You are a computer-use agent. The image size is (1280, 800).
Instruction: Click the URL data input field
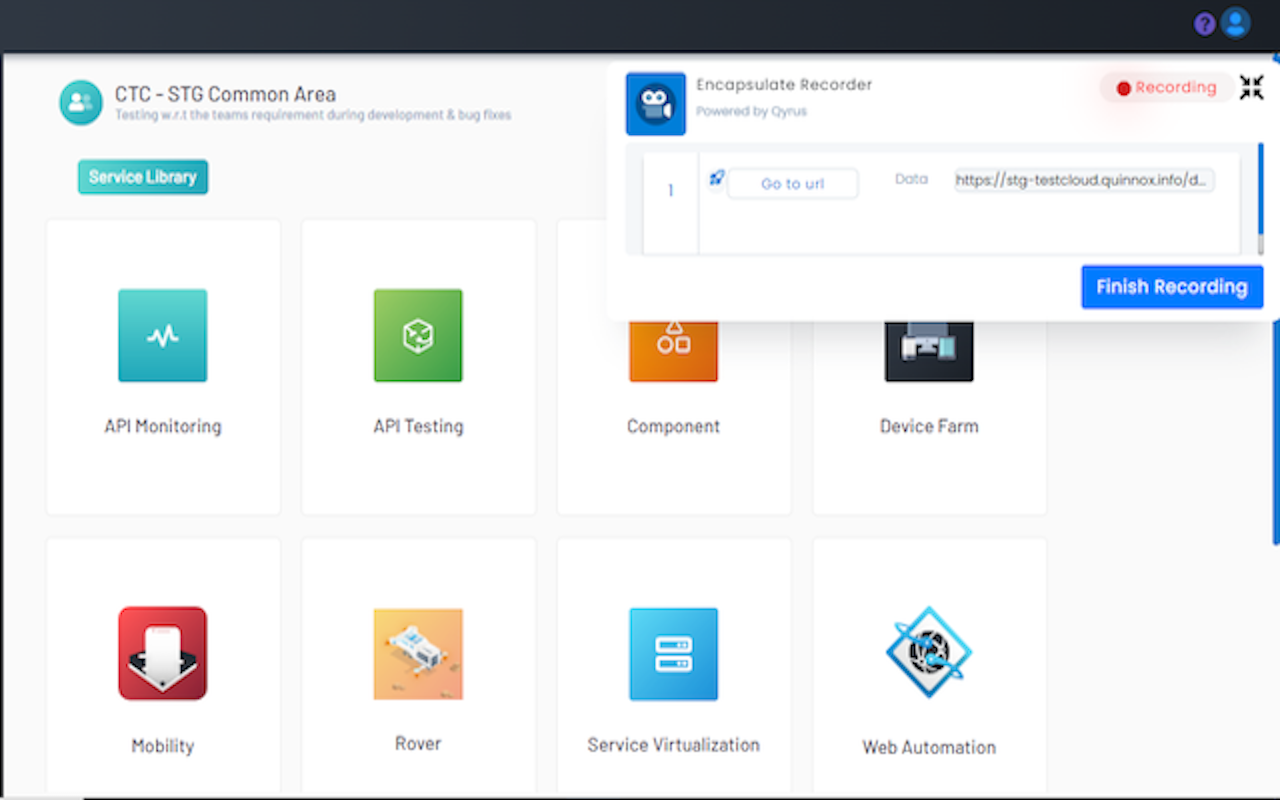pyautogui.click(x=1084, y=181)
